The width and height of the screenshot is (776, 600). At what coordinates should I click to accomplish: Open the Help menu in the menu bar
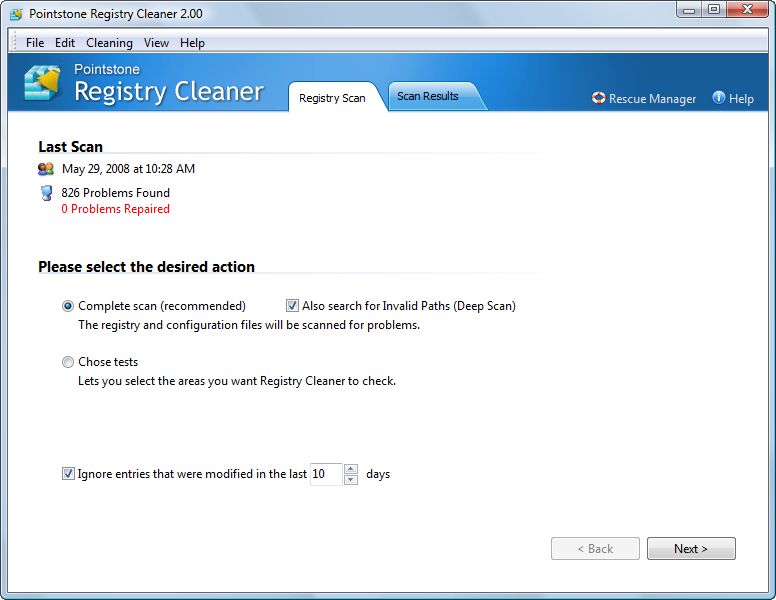[x=192, y=43]
